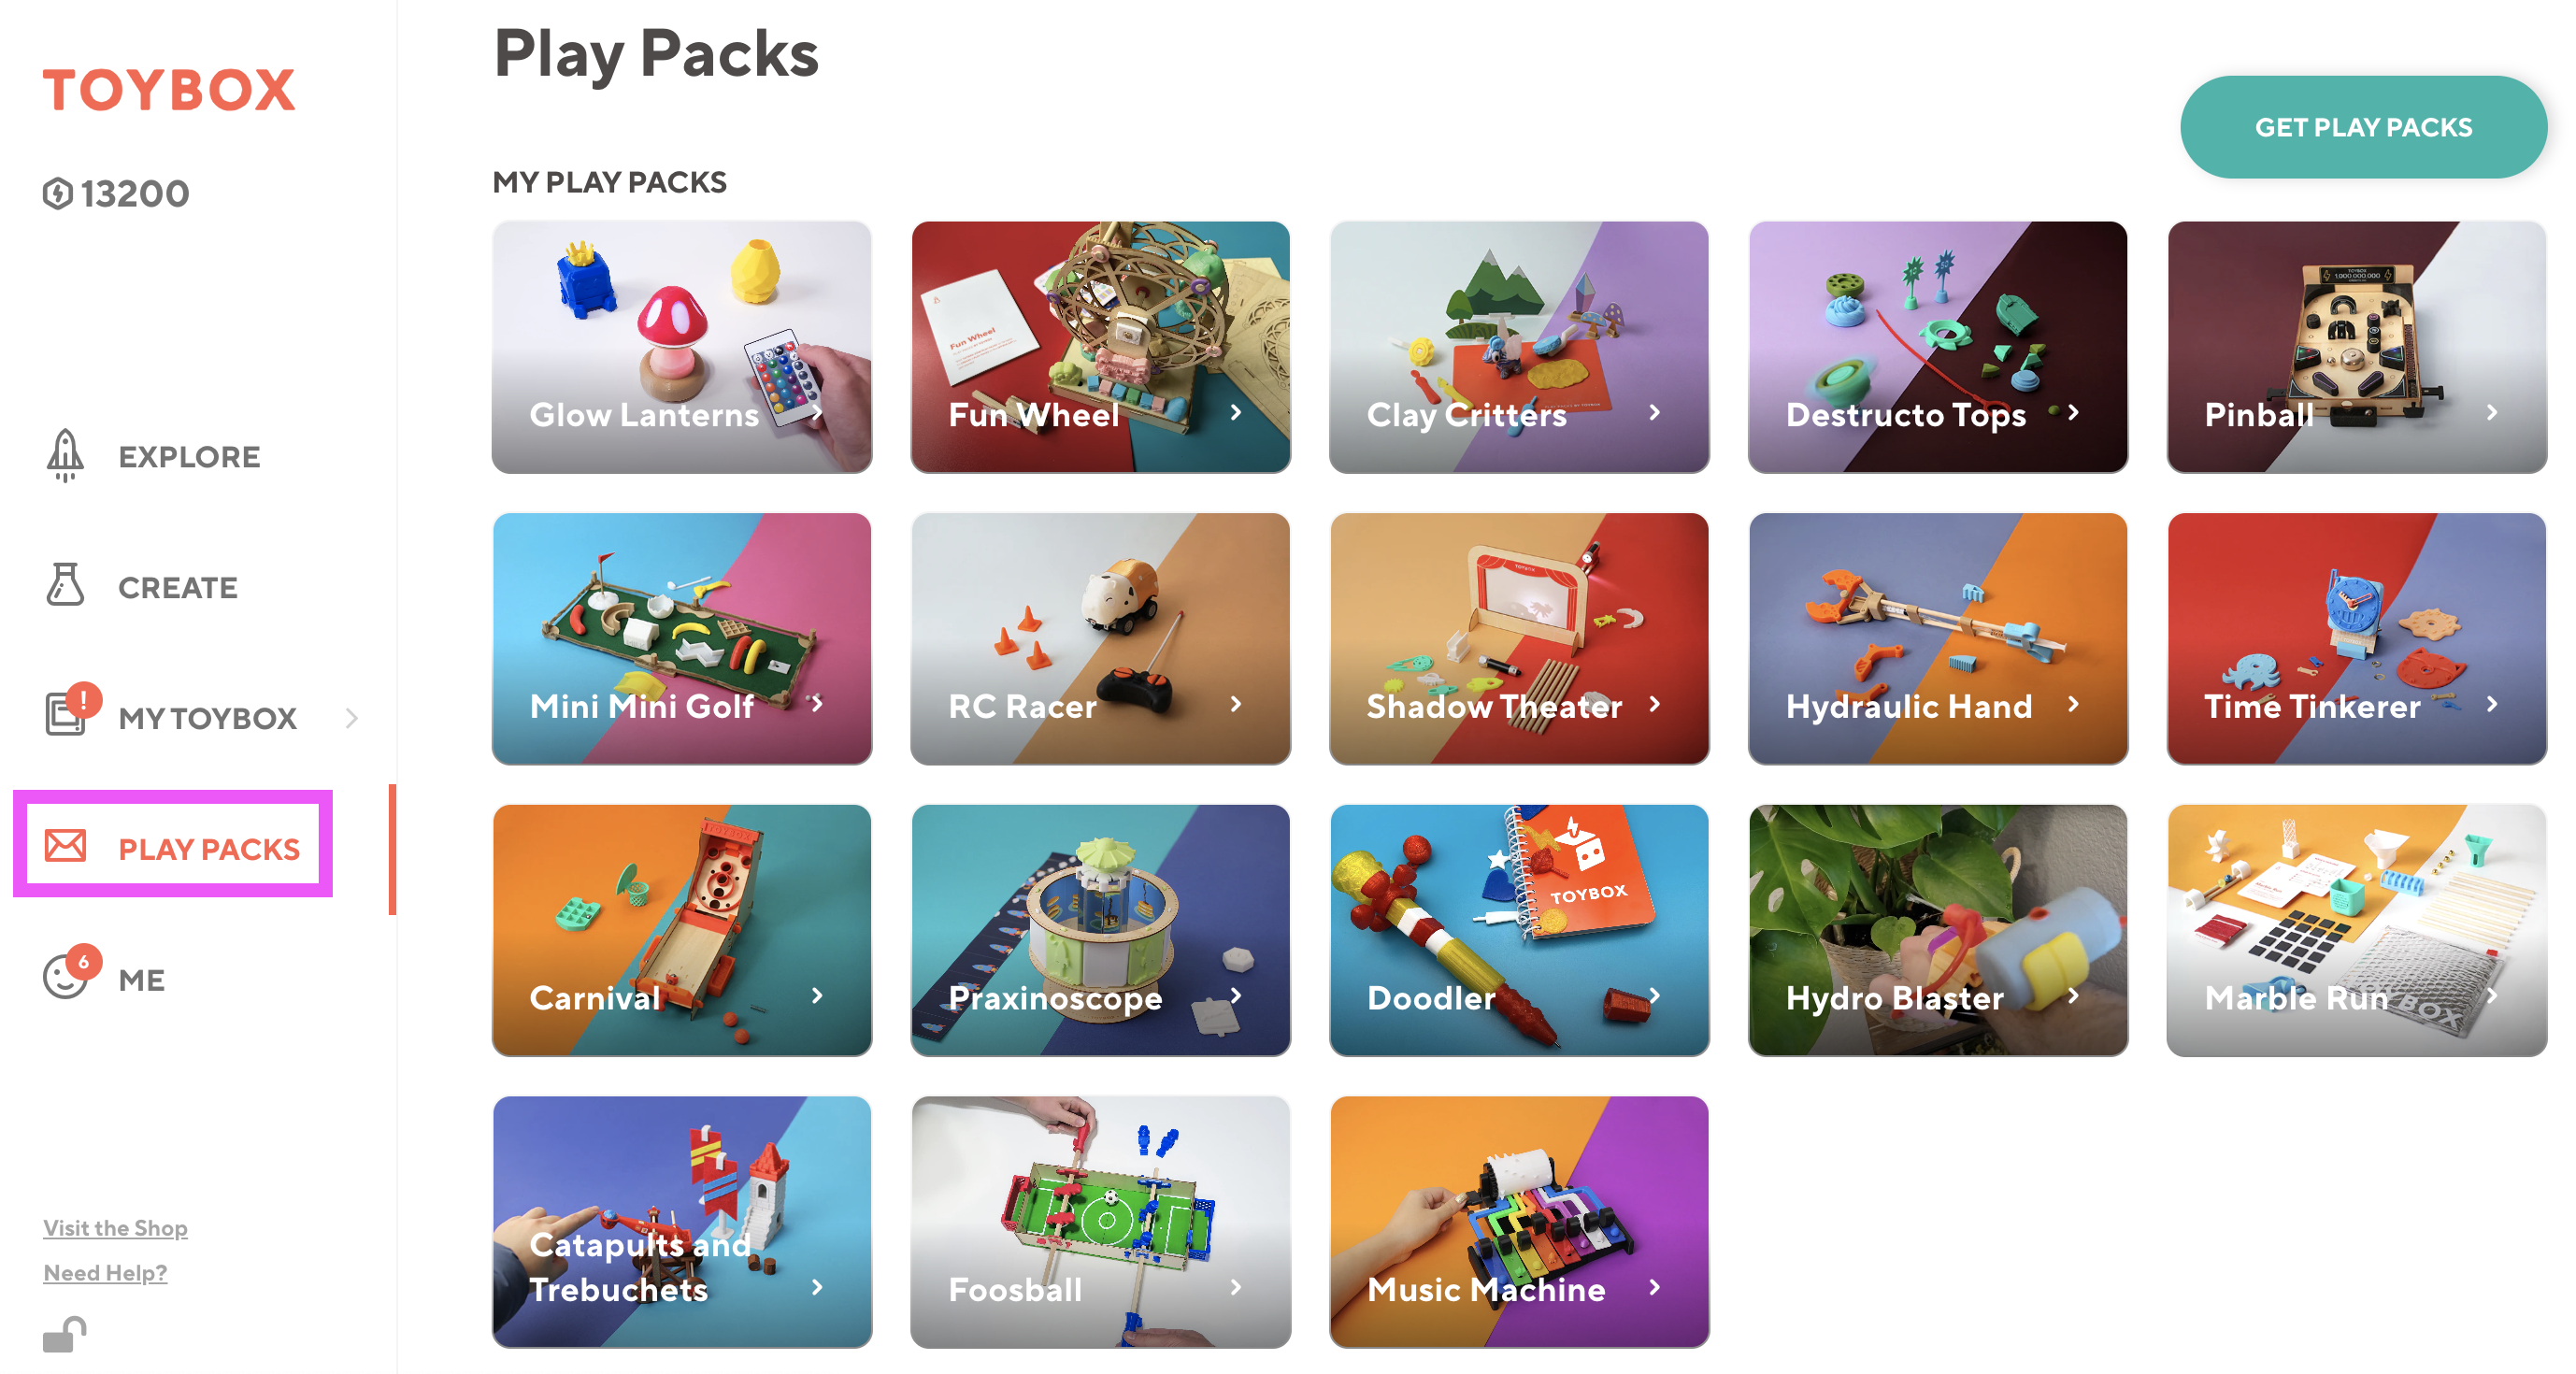Image resolution: width=2576 pixels, height=1374 pixels.
Task: Select the Pinball play pack card
Action: click(x=2357, y=347)
